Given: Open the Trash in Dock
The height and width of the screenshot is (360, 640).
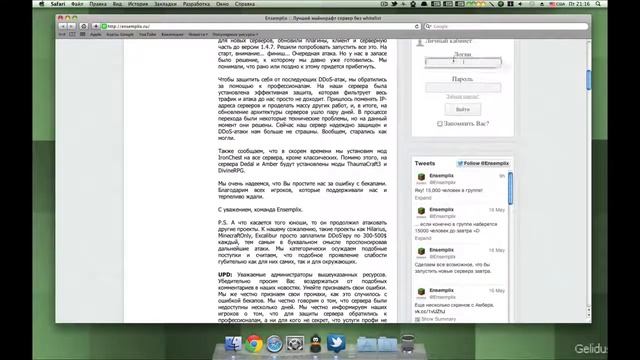Looking at the screenshot, I should point(407,344).
